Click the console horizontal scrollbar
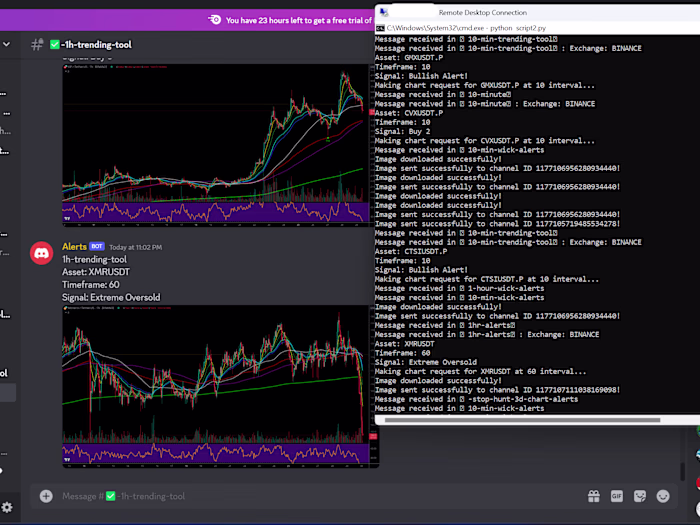Screen dimensions: 700x525 [x=522, y=420]
